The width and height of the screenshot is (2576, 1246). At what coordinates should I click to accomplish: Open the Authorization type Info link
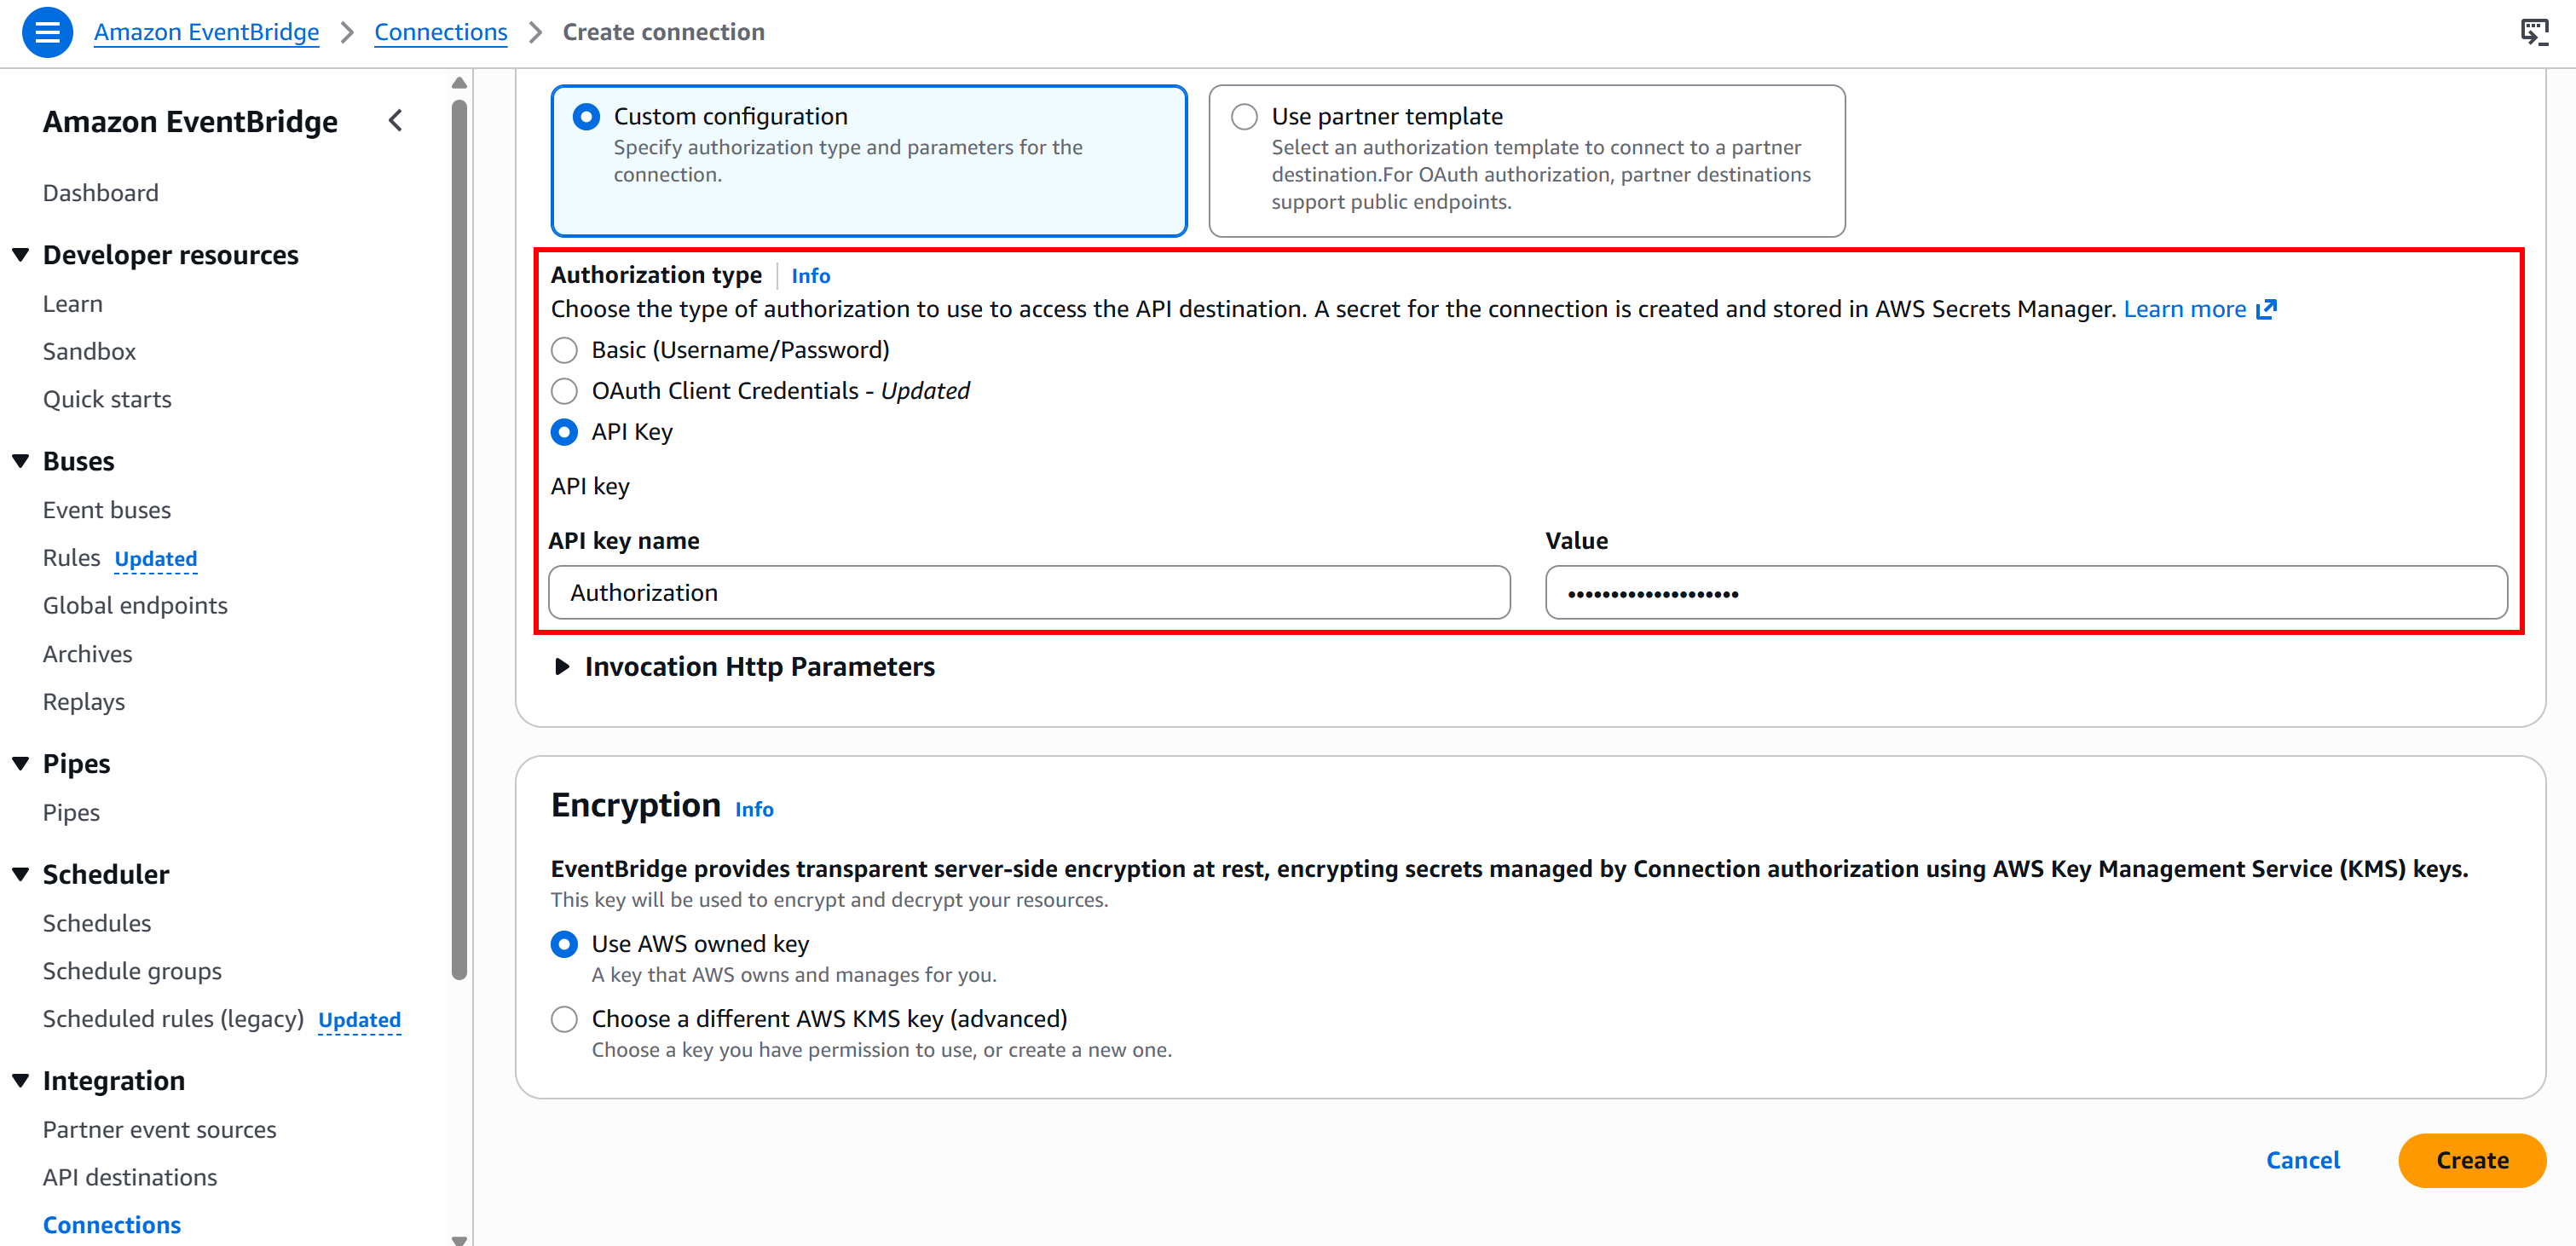click(x=810, y=275)
